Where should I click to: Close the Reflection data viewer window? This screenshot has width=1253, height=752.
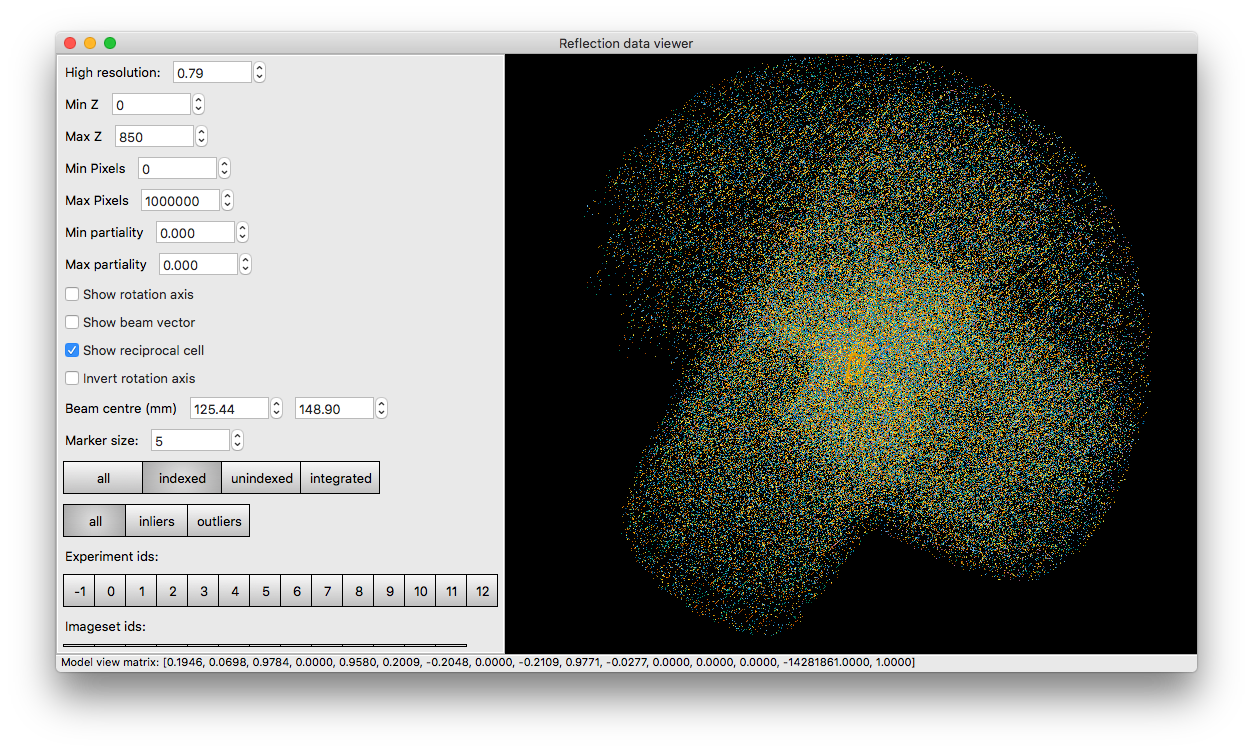[70, 43]
